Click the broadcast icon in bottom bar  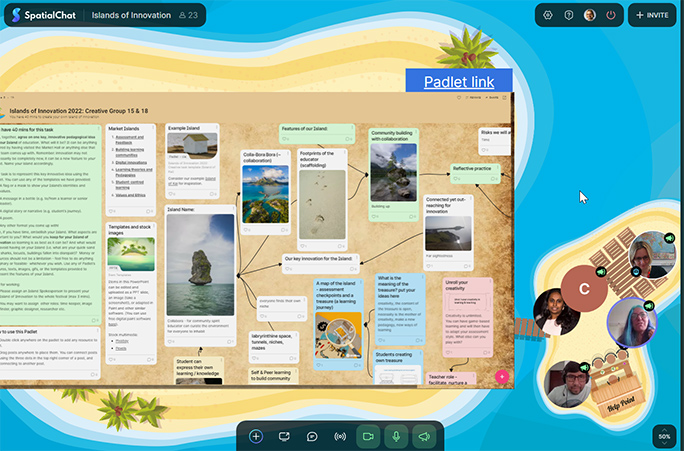[340, 436]
